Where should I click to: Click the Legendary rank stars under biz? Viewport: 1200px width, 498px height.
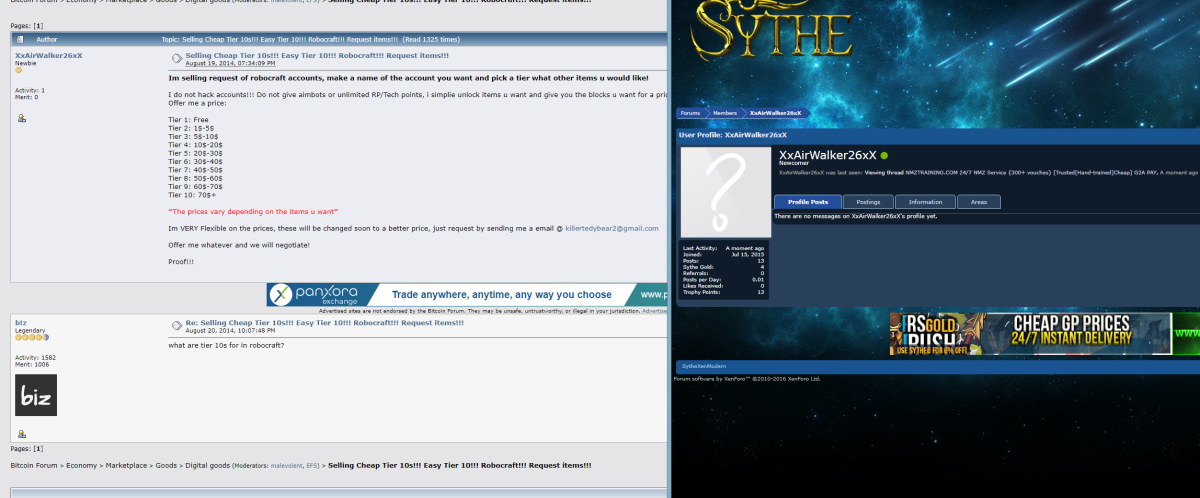pyautogui.click(x=33, y=337)
